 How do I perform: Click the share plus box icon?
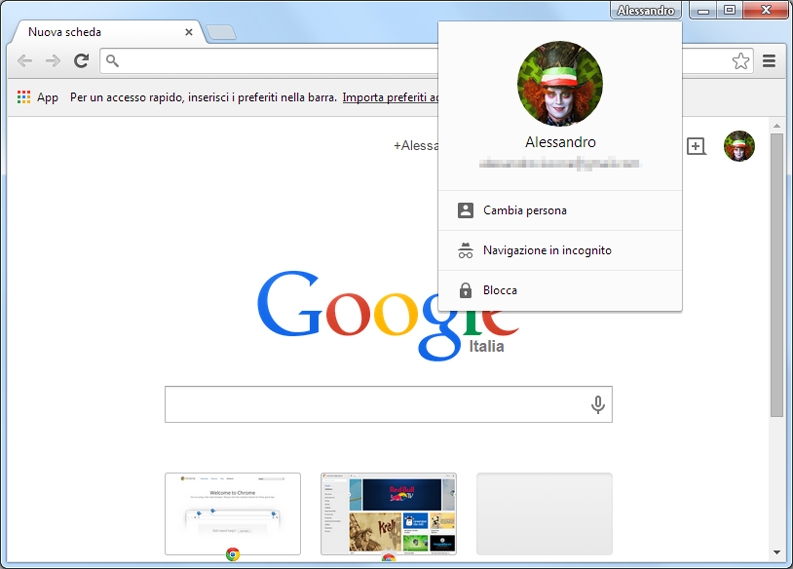[696, 146]
